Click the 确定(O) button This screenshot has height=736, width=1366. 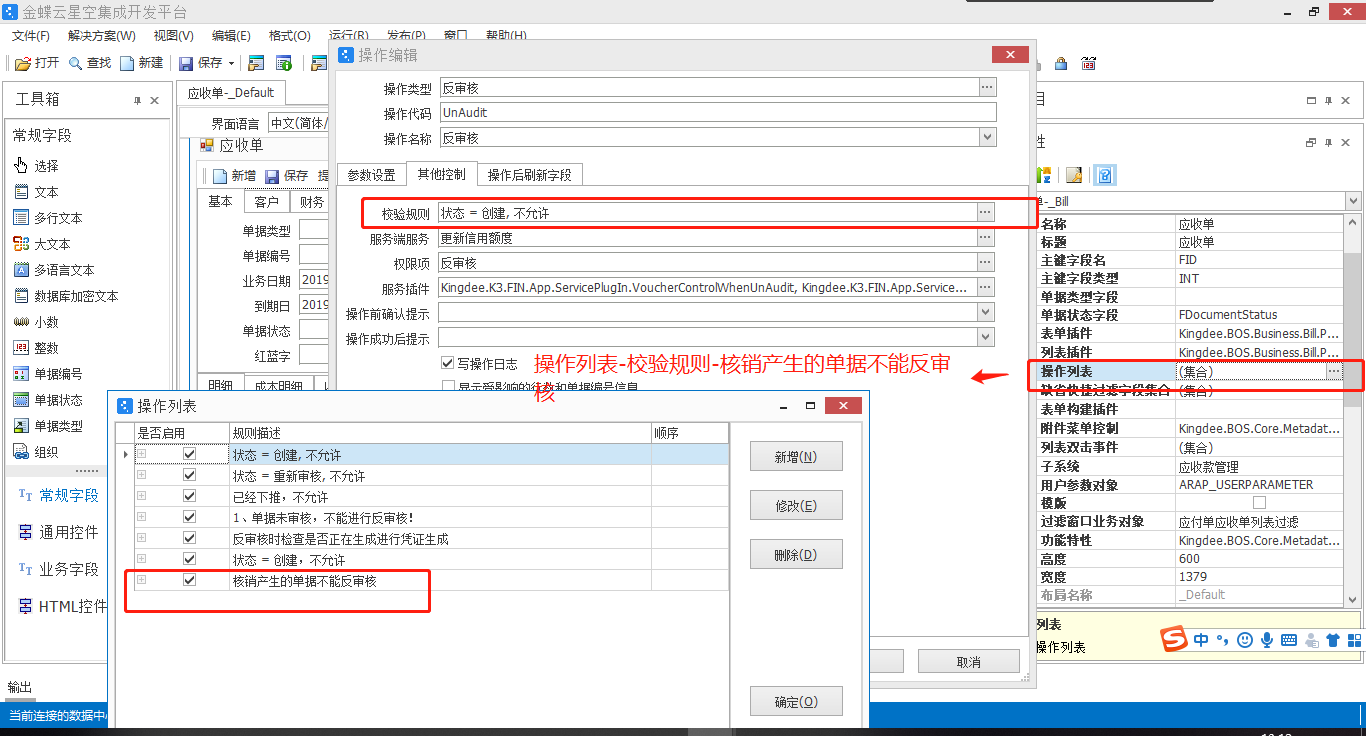pos(796,701)
